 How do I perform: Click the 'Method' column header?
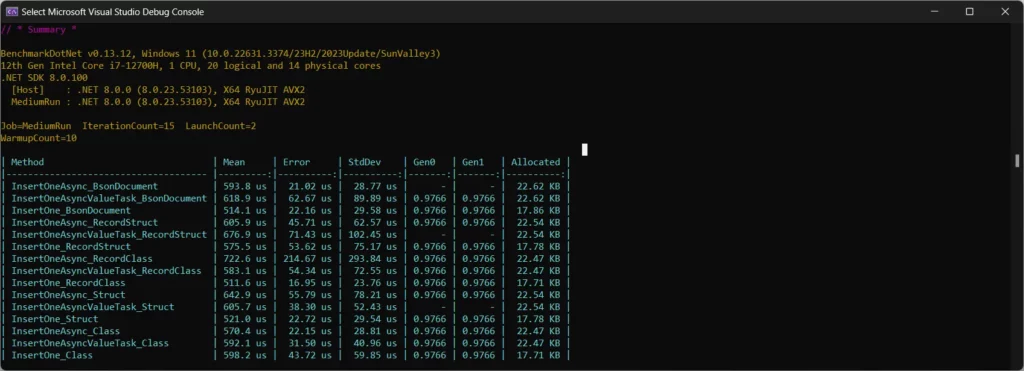click(x=27, y=162)
